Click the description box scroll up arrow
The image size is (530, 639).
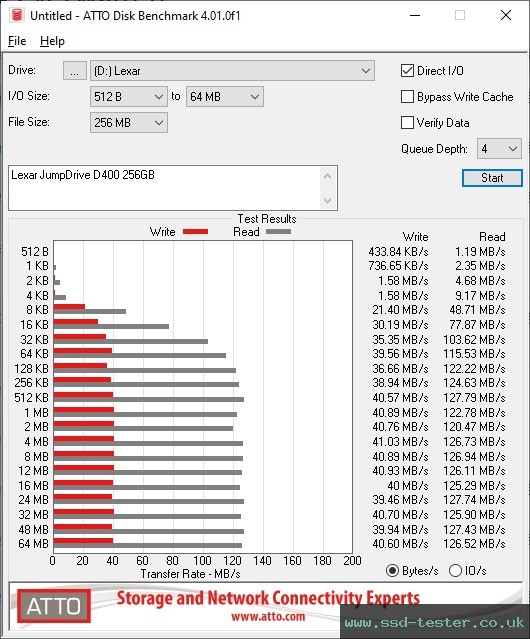pyautogui.click(x=328, y=176)
